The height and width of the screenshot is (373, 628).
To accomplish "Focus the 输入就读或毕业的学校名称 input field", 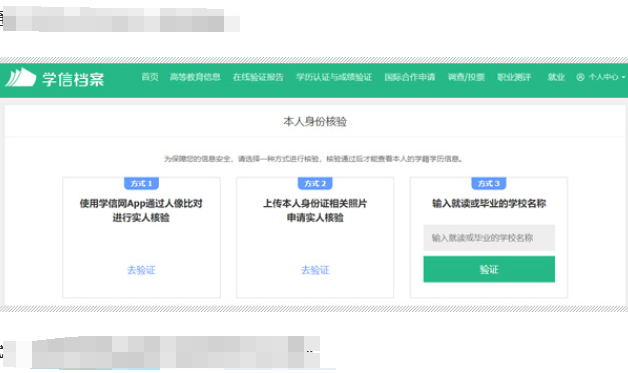I will coord(489,238).
